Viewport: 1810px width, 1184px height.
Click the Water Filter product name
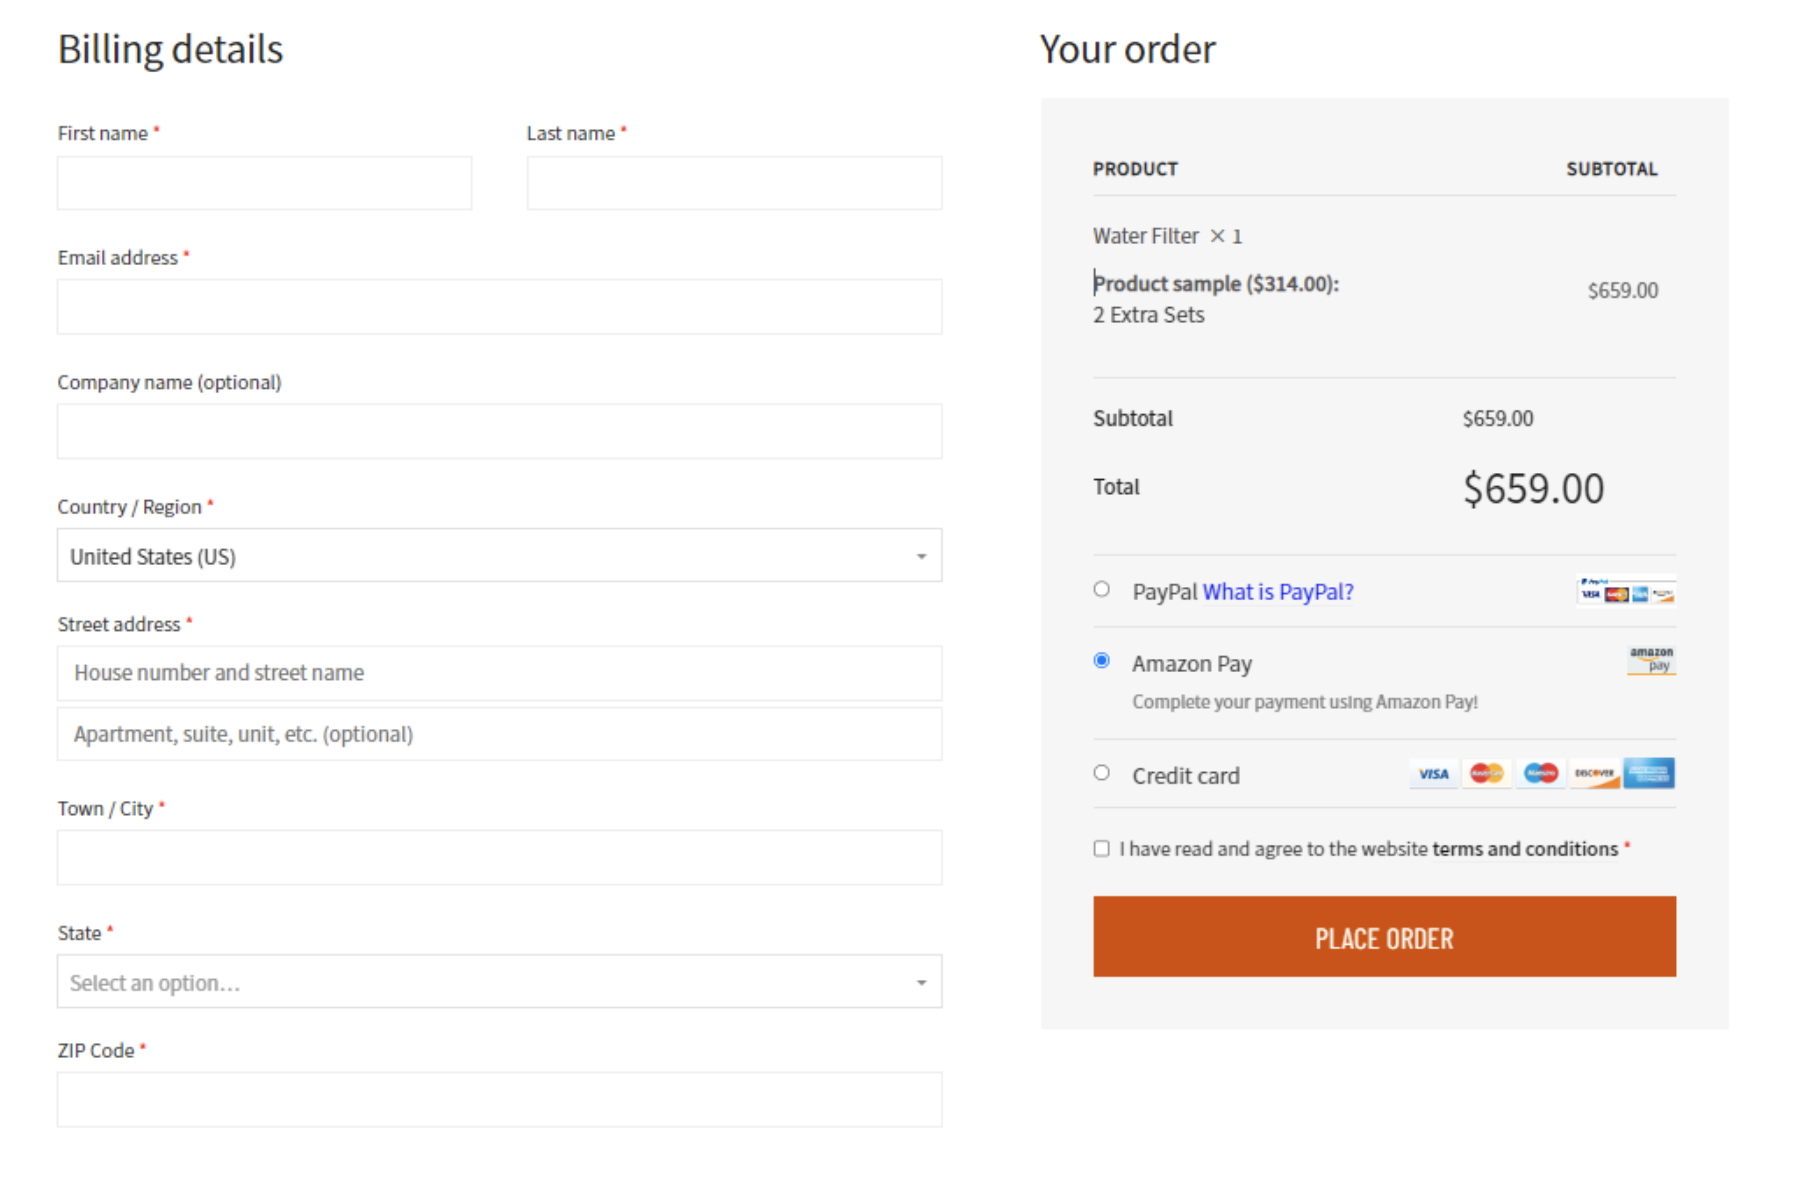pos(1145,236)
